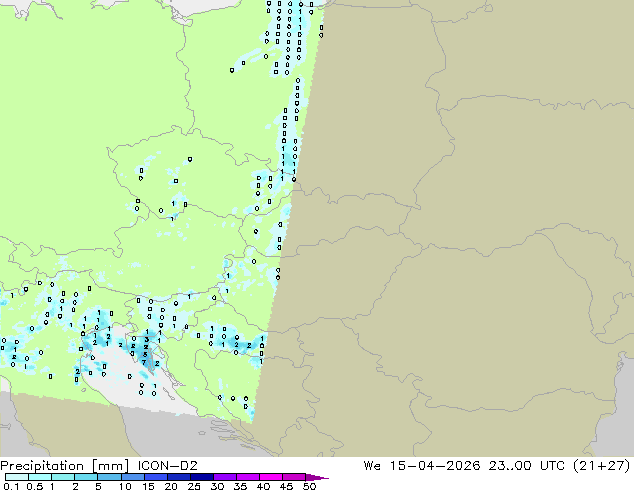Click the date '15-04-2026' text
634x490 pixels.
(435, 466)
